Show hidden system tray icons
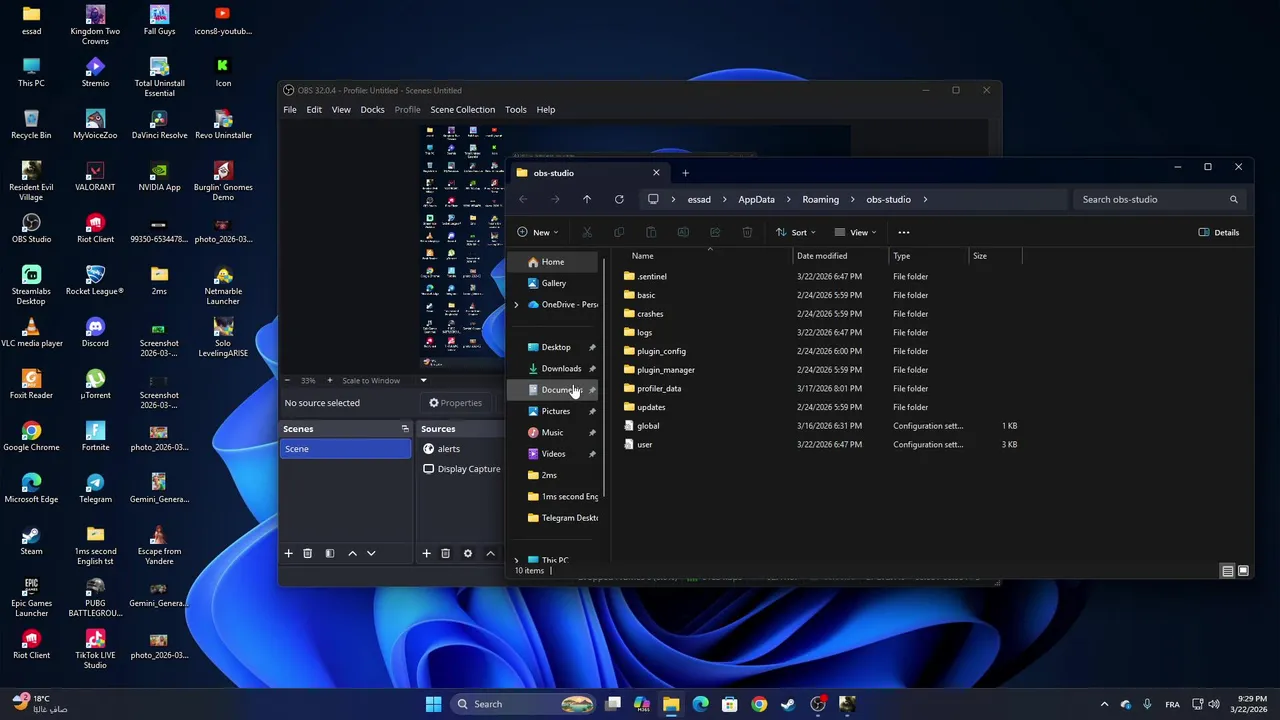This screenshot has height=720, width=1280. point(1104,704)
